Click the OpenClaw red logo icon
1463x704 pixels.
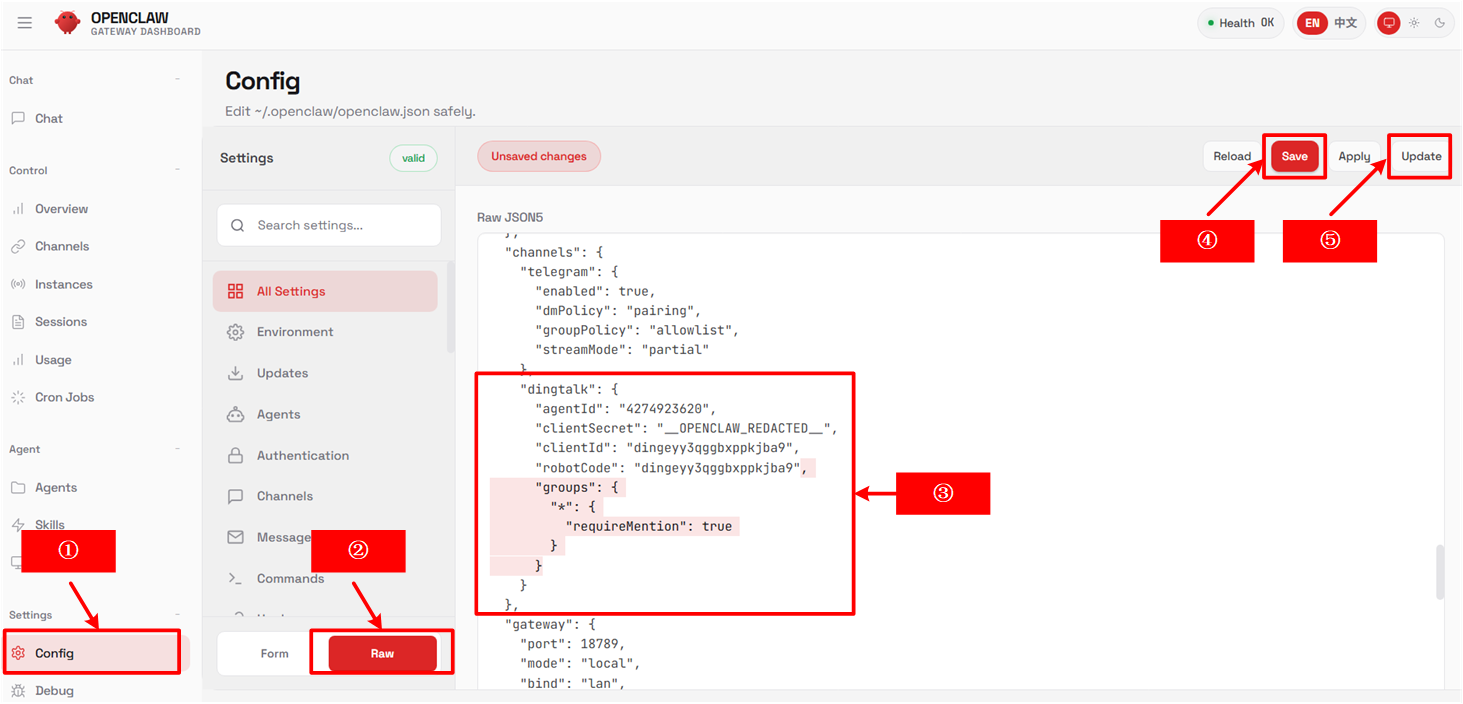[67, 23]
